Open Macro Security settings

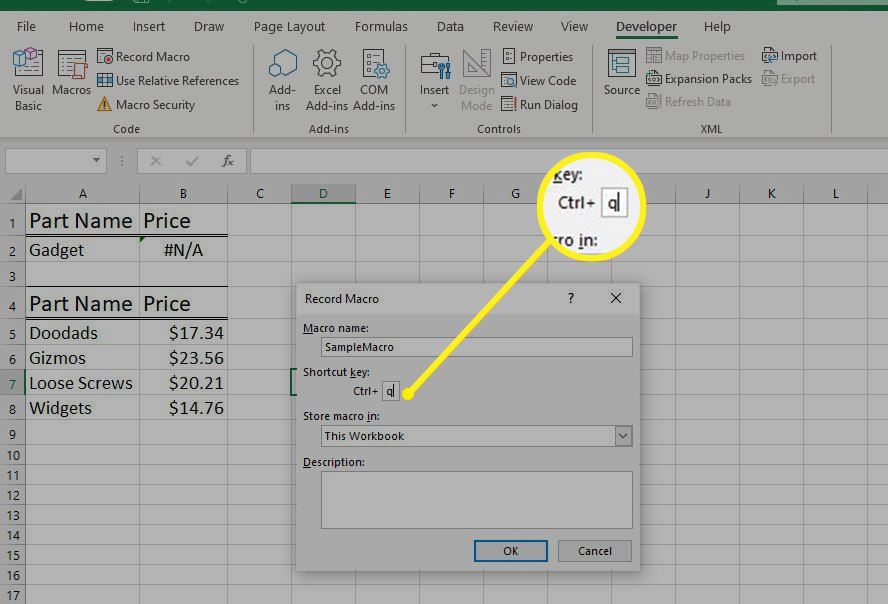coord(146,105)
